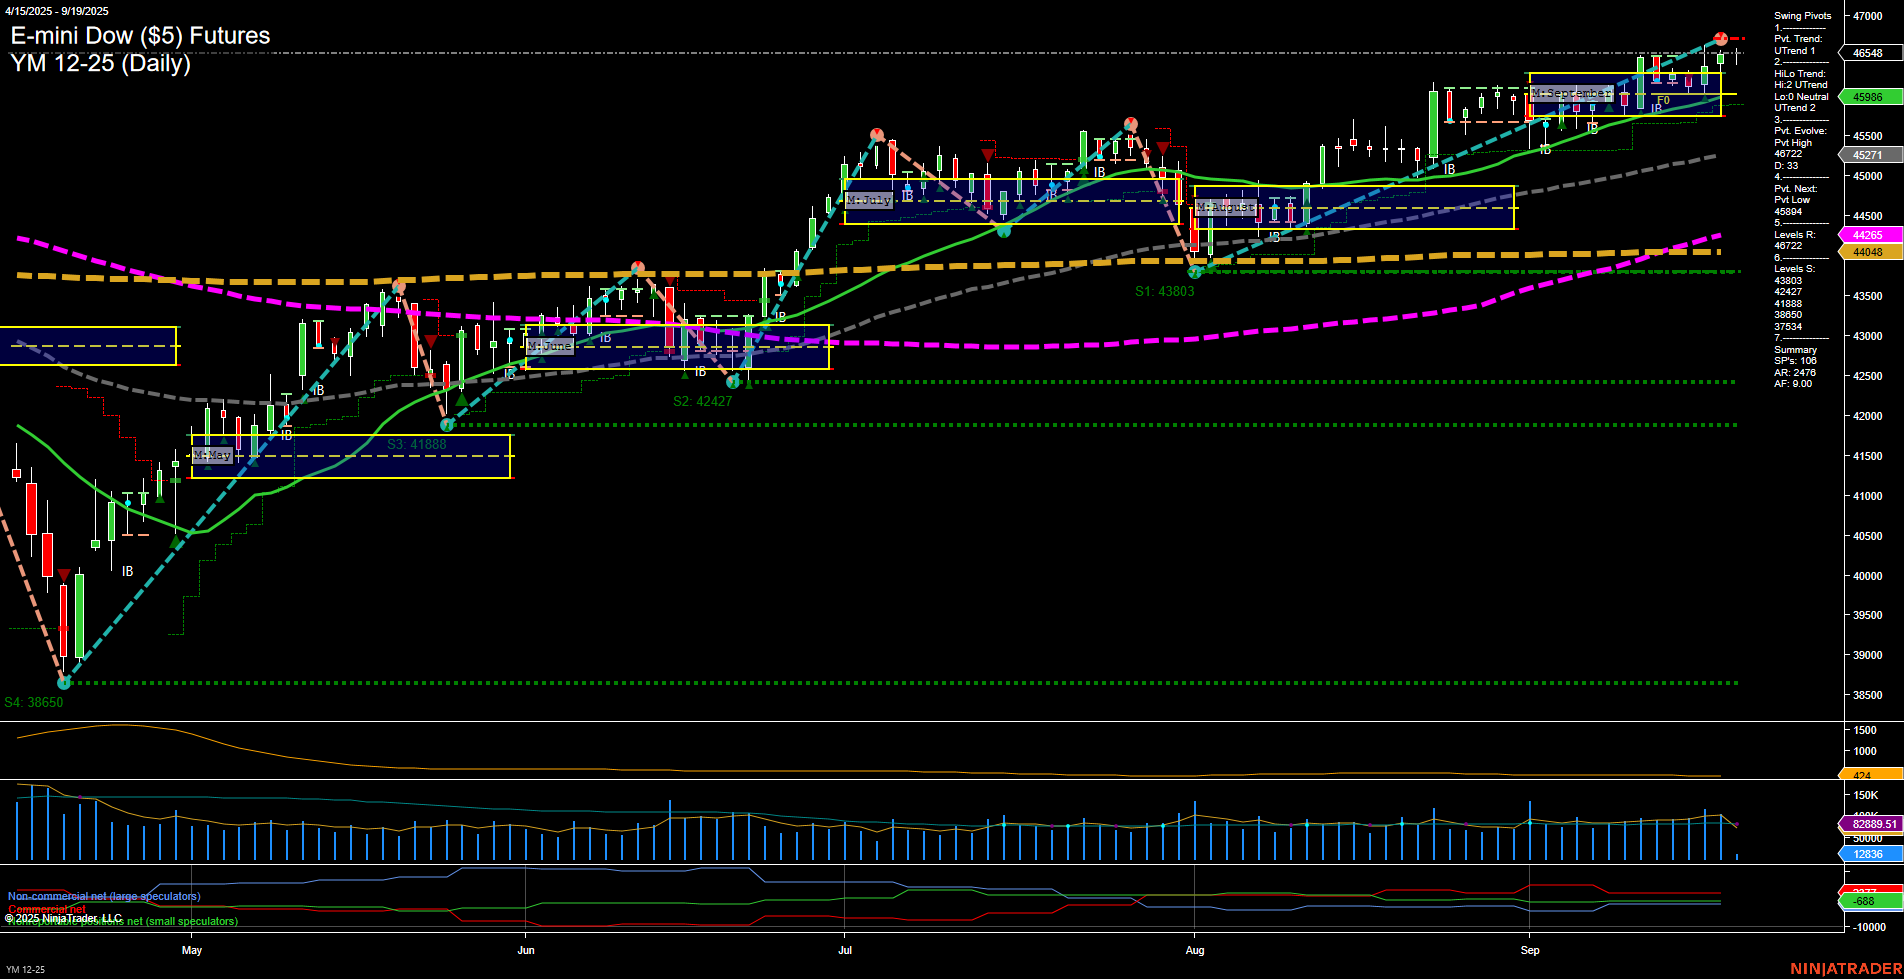Click the 45500 price axis label
This screenshot has height=979, width=1904.
tap(1868, 136)
